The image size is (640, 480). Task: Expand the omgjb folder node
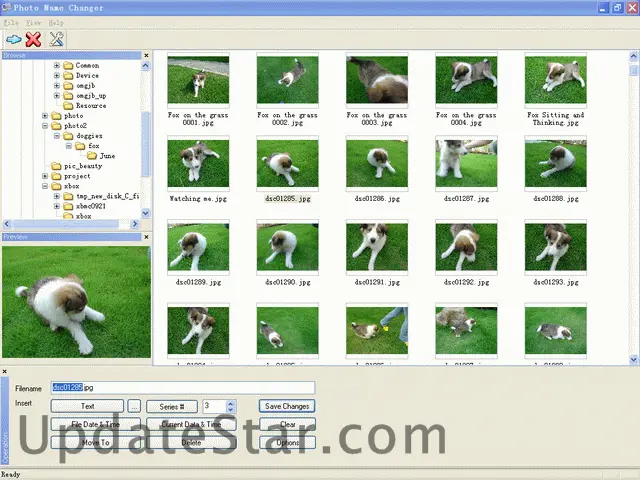pyautogui.click(x=57, y=86)
